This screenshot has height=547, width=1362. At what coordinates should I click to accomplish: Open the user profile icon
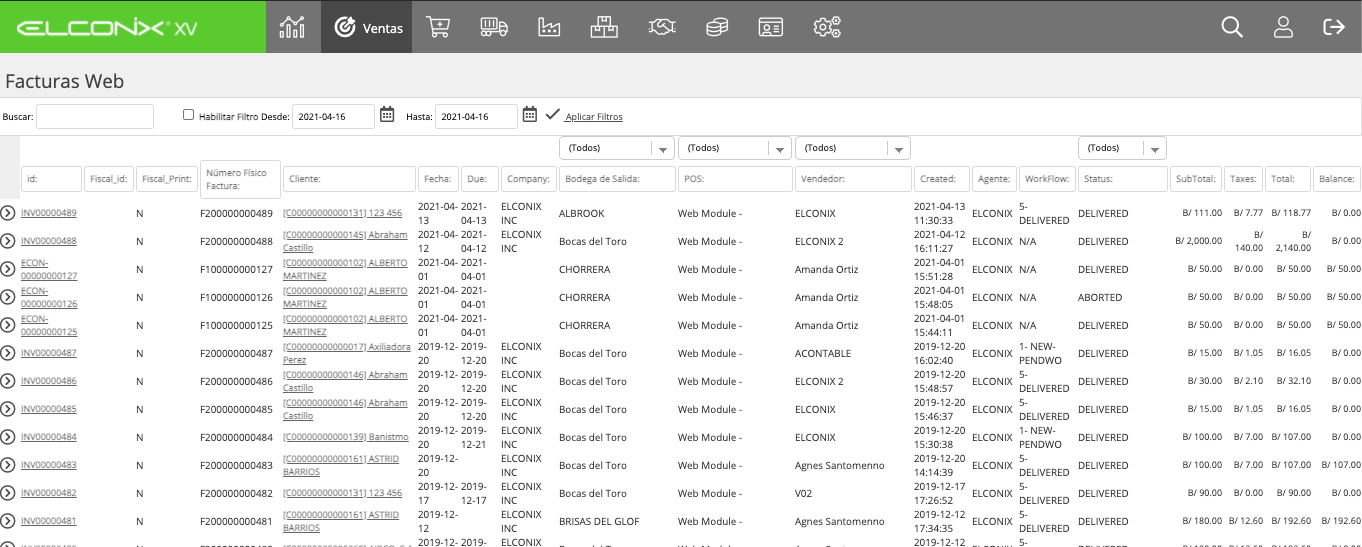1283,27
